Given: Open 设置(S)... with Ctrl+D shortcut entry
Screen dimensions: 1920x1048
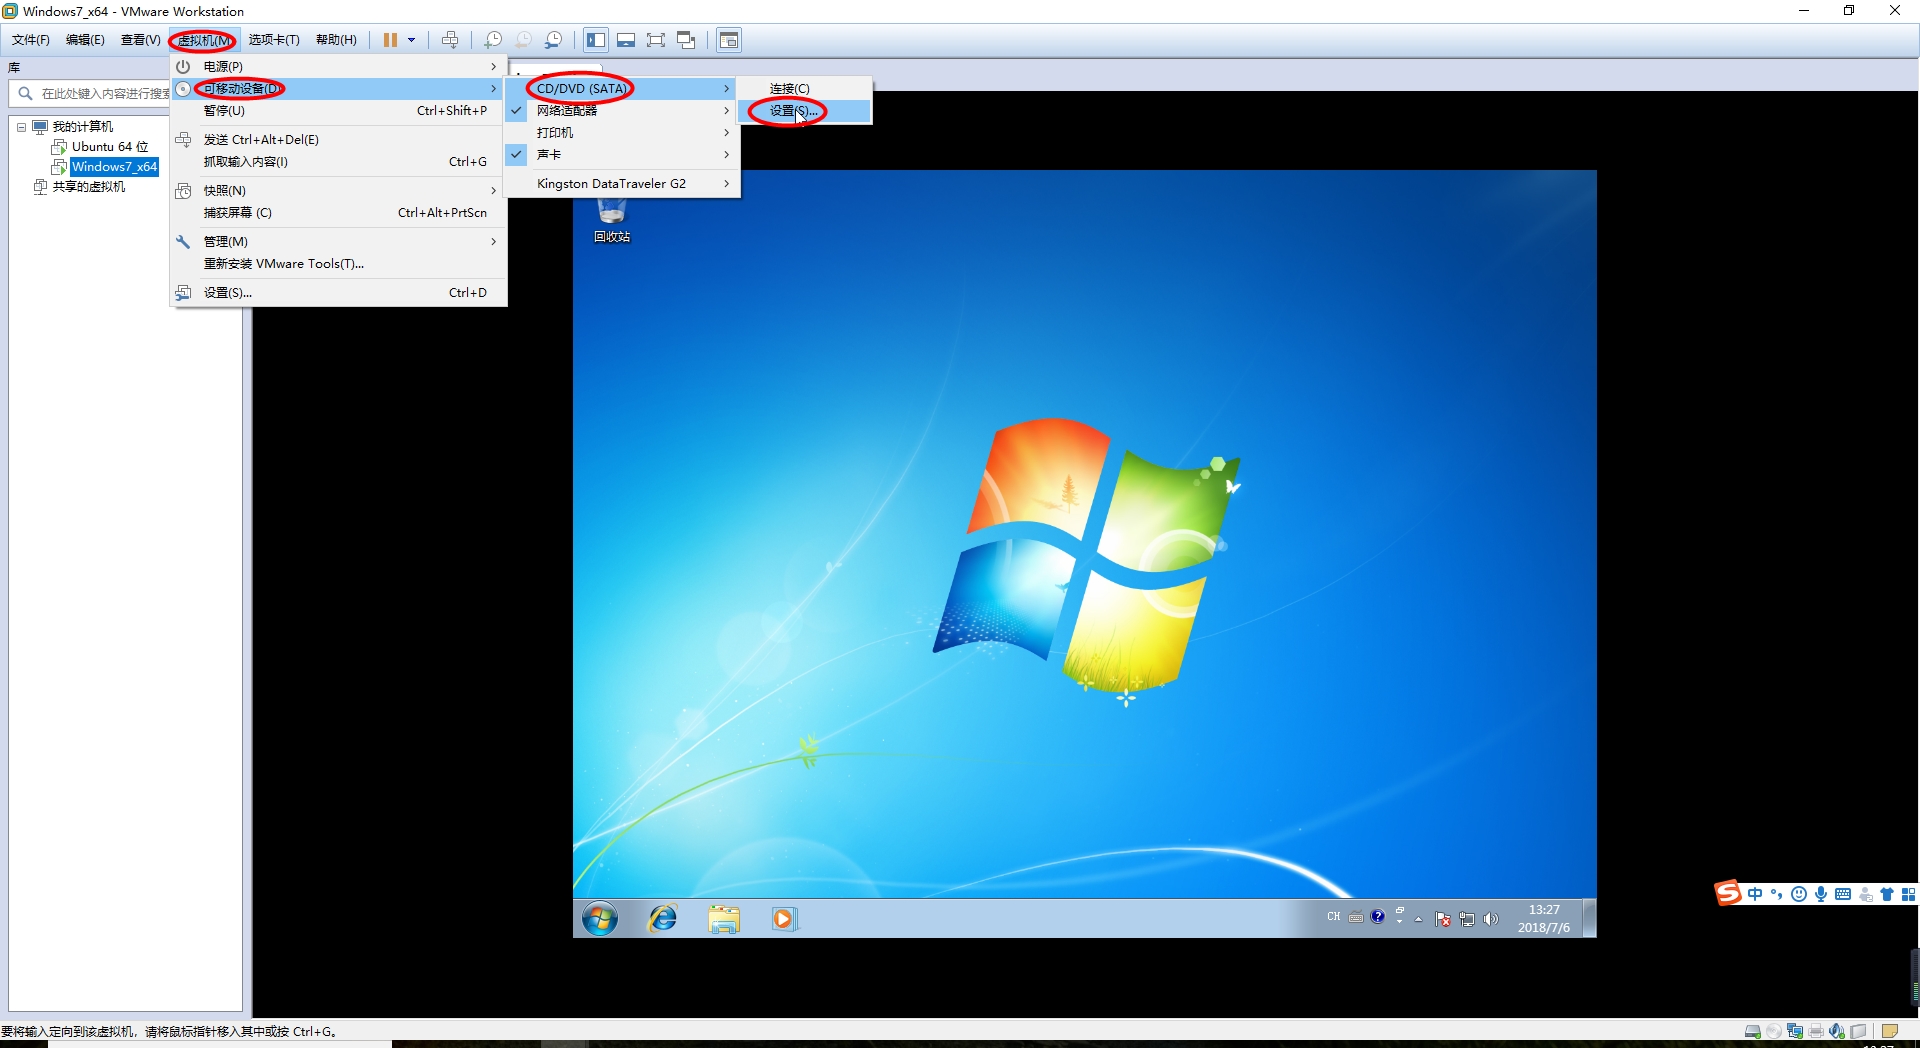Looking at the screenshot, I should [x=339, y=292].
